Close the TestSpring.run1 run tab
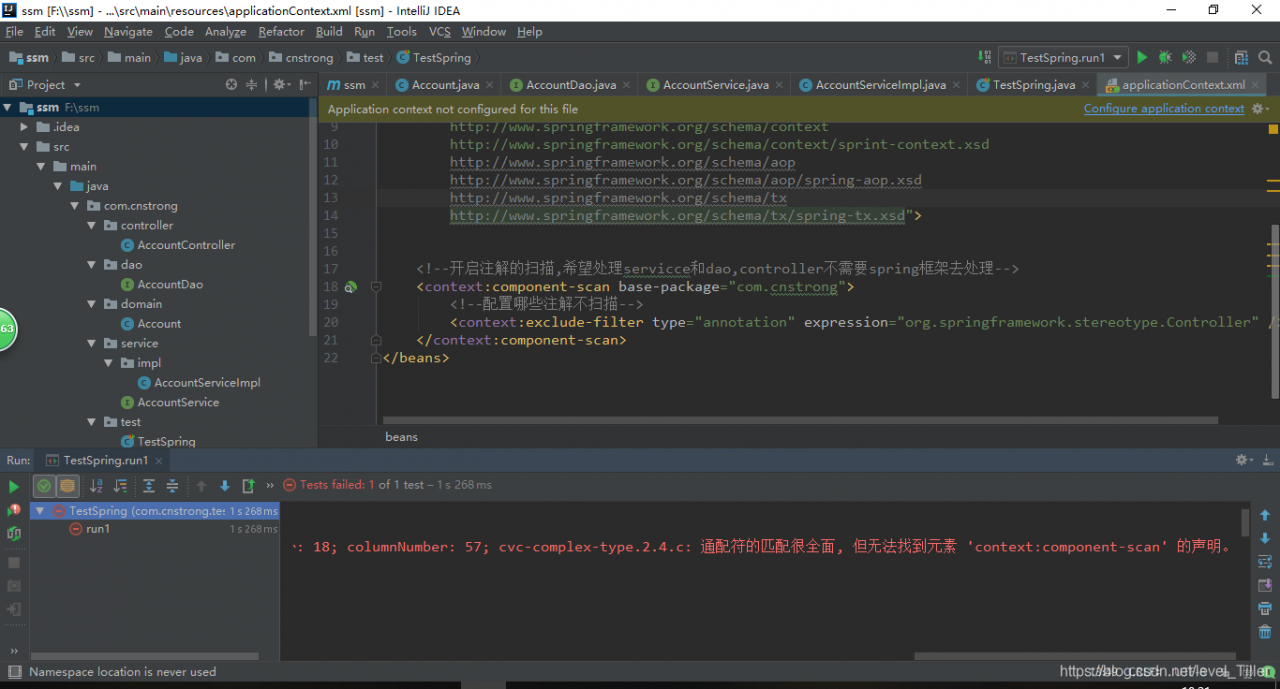Image resolution: width=1280 pixels, height=689 pixels. pyautogui.click(x=158, y=460)
